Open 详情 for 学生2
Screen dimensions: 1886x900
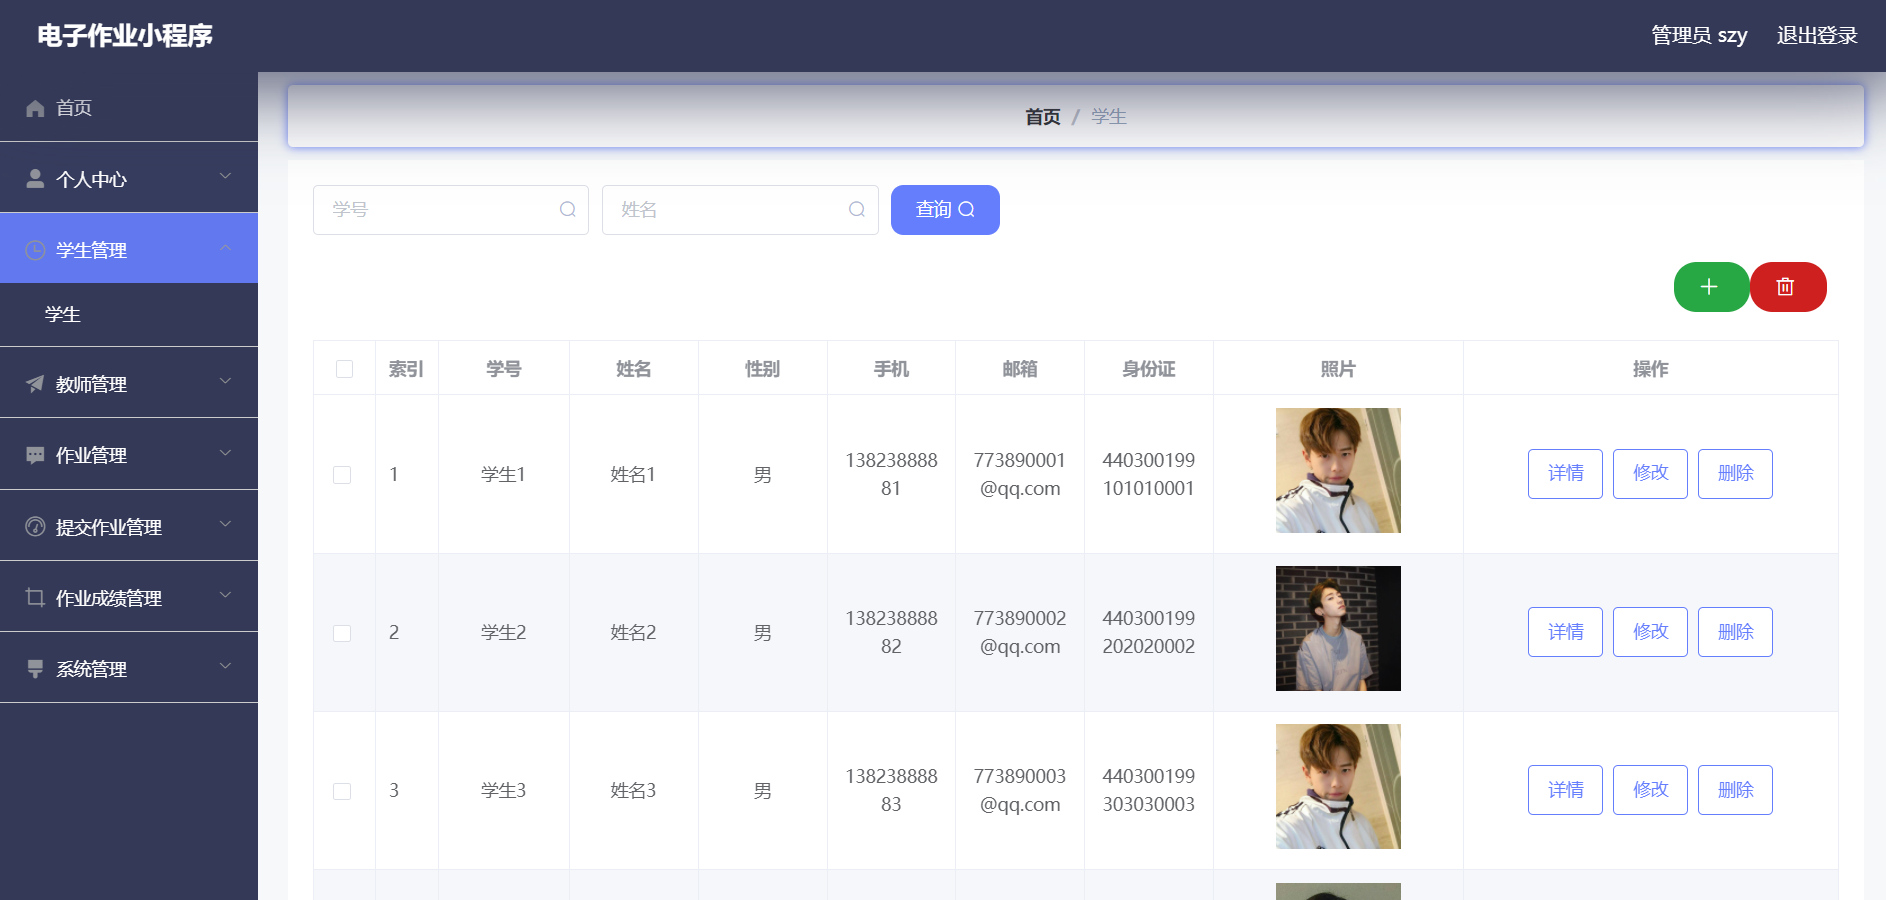tap(1565, 632)
